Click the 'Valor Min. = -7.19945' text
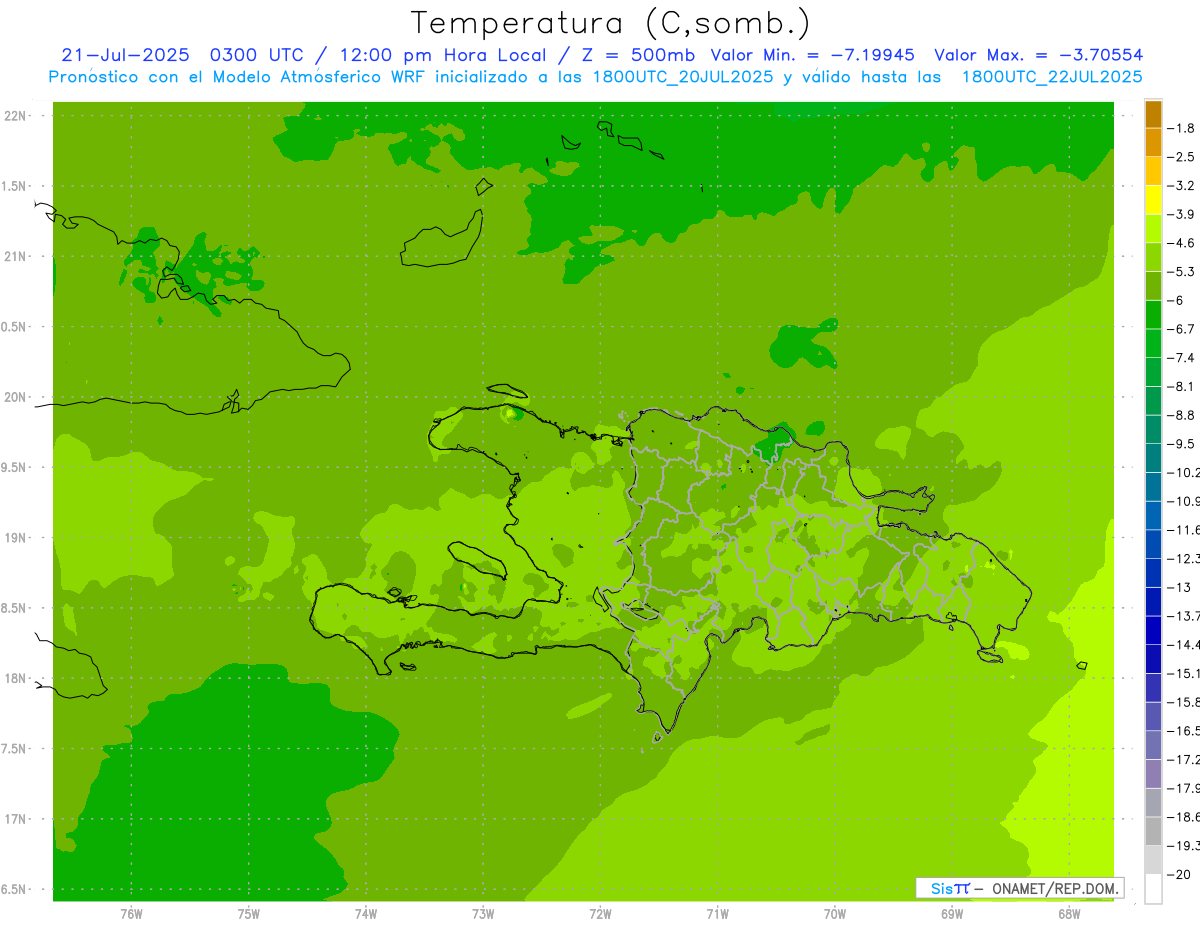Viewport: 1200px width, 927px height. click(813, 55)
